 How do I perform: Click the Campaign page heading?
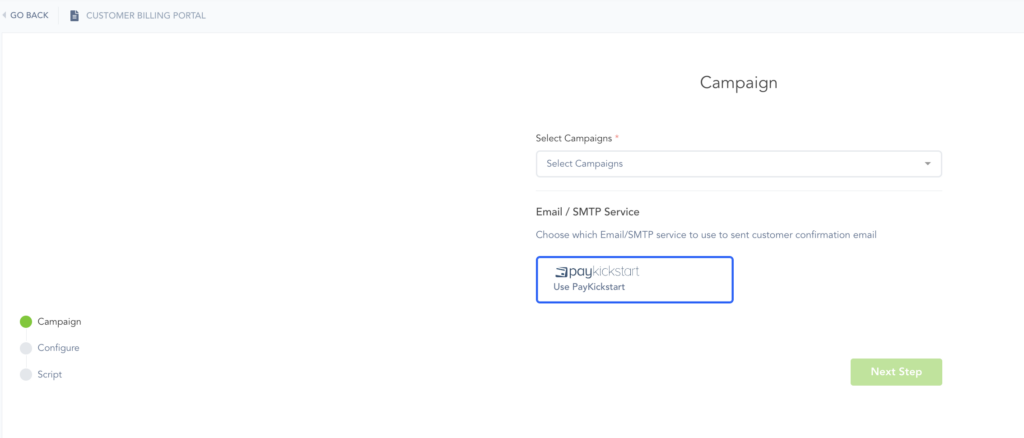[738, 83]
